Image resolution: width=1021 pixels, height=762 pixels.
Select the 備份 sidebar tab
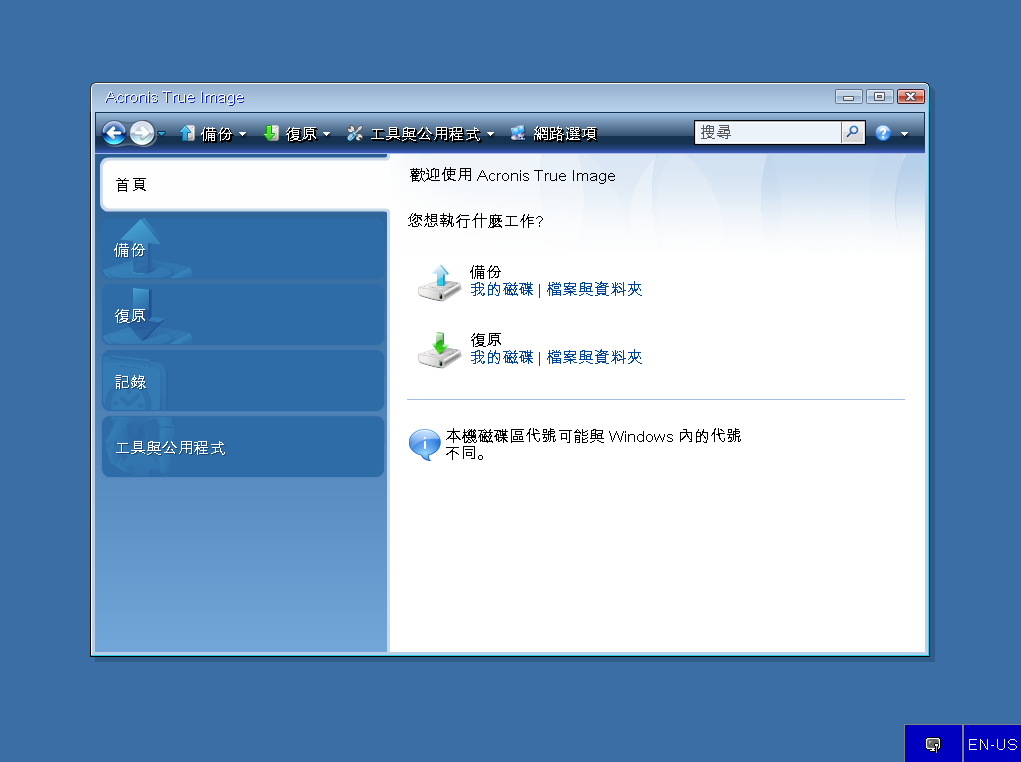(x=243, y=249)
